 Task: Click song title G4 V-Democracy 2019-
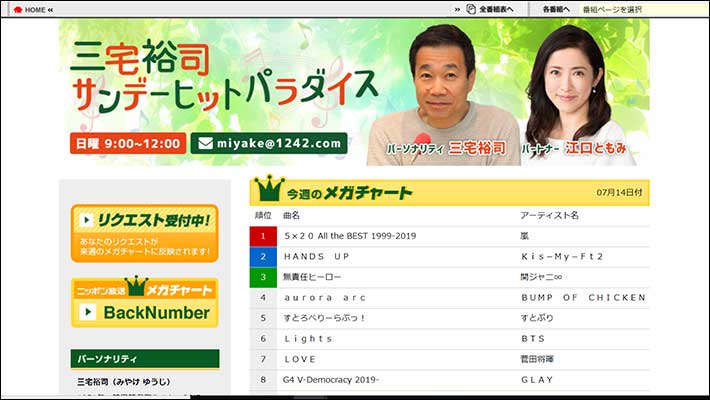point(331,380)
